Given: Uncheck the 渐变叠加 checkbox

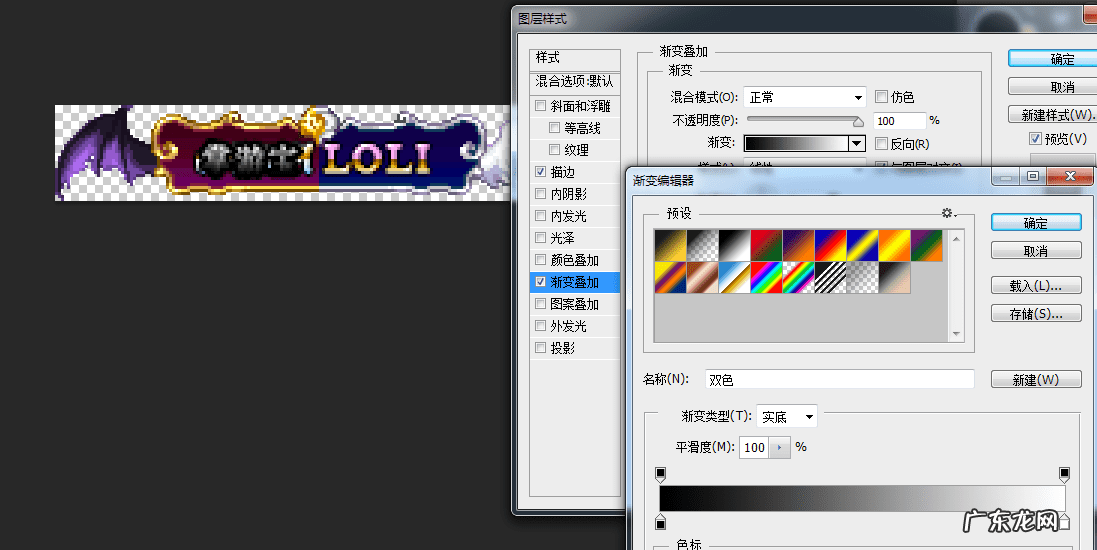Looking at the screenshot, I should 540,281.
